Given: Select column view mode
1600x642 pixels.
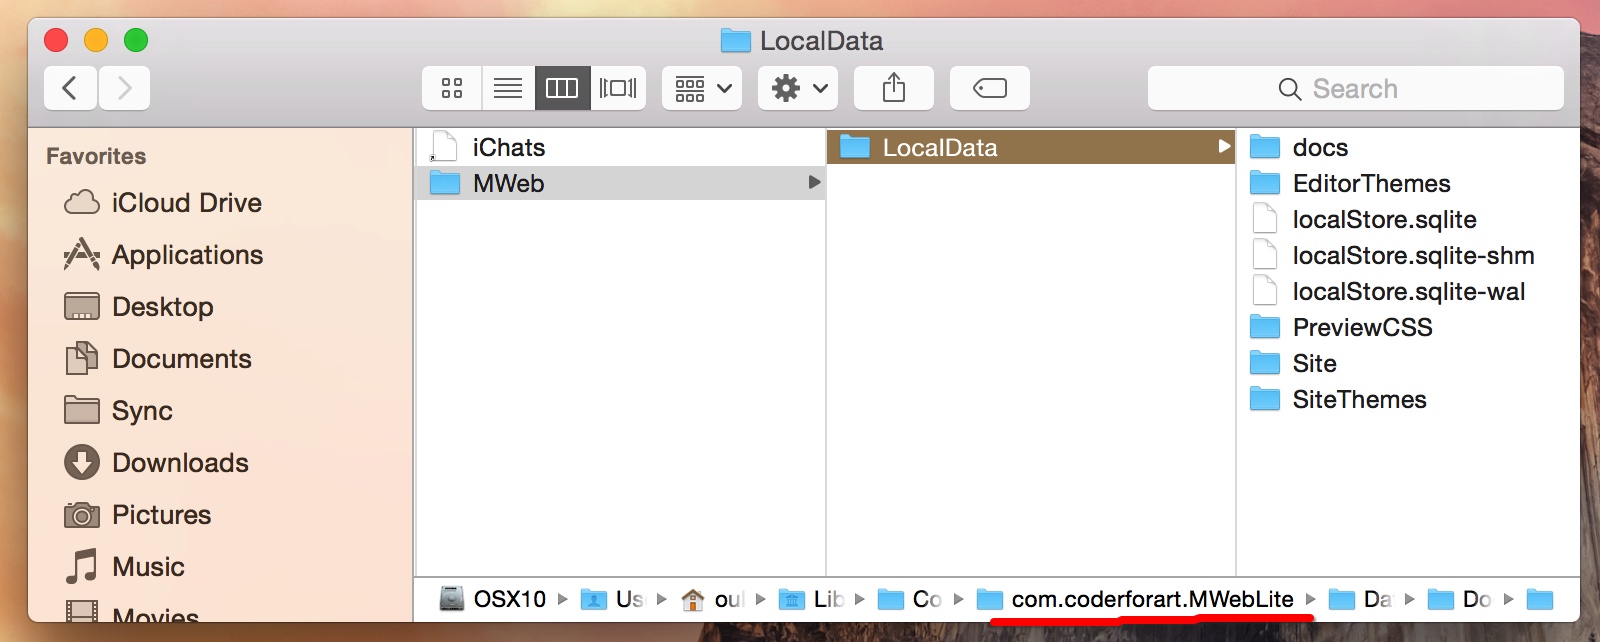Looking at the screenshot, I should coord(562,88).
